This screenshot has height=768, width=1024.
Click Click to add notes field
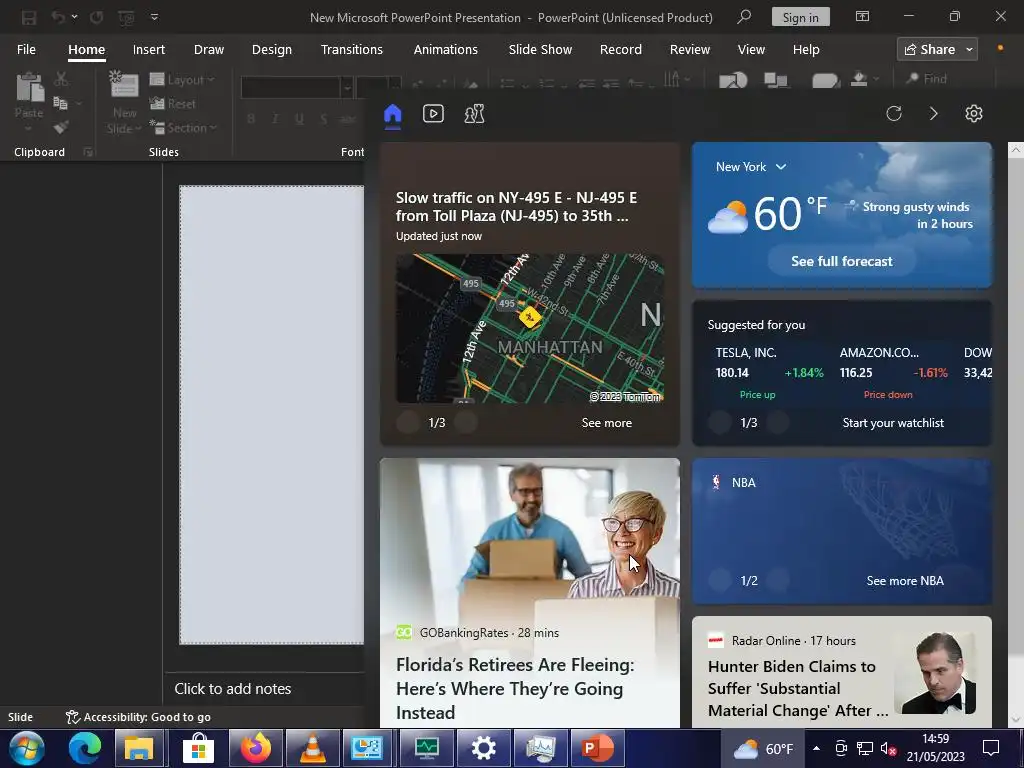(233, 689)
